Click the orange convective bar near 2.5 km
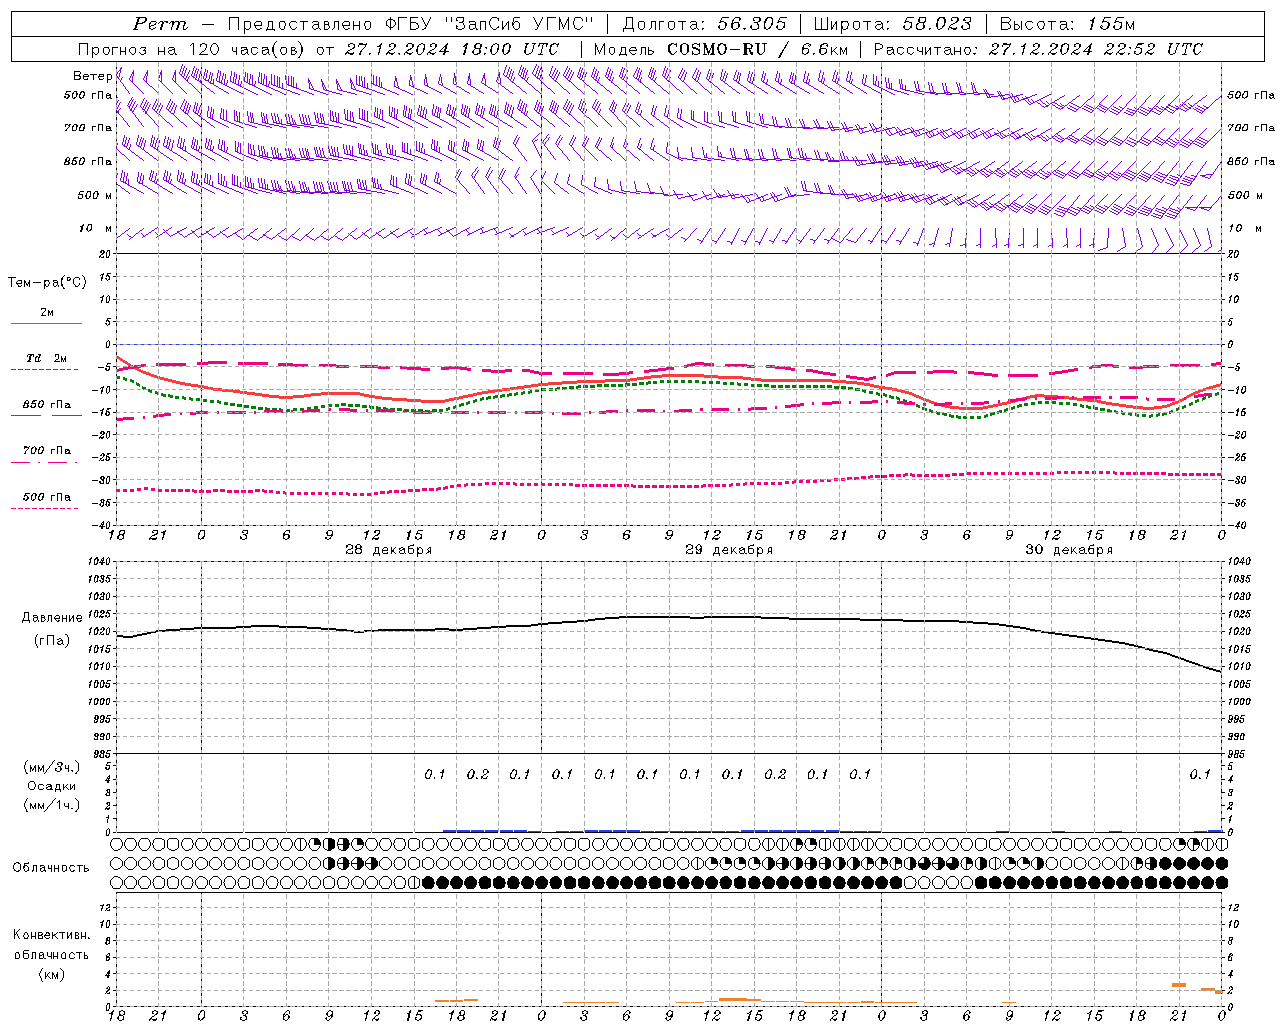Viewport: 1280px width, 1024px height. (1179, 985)
